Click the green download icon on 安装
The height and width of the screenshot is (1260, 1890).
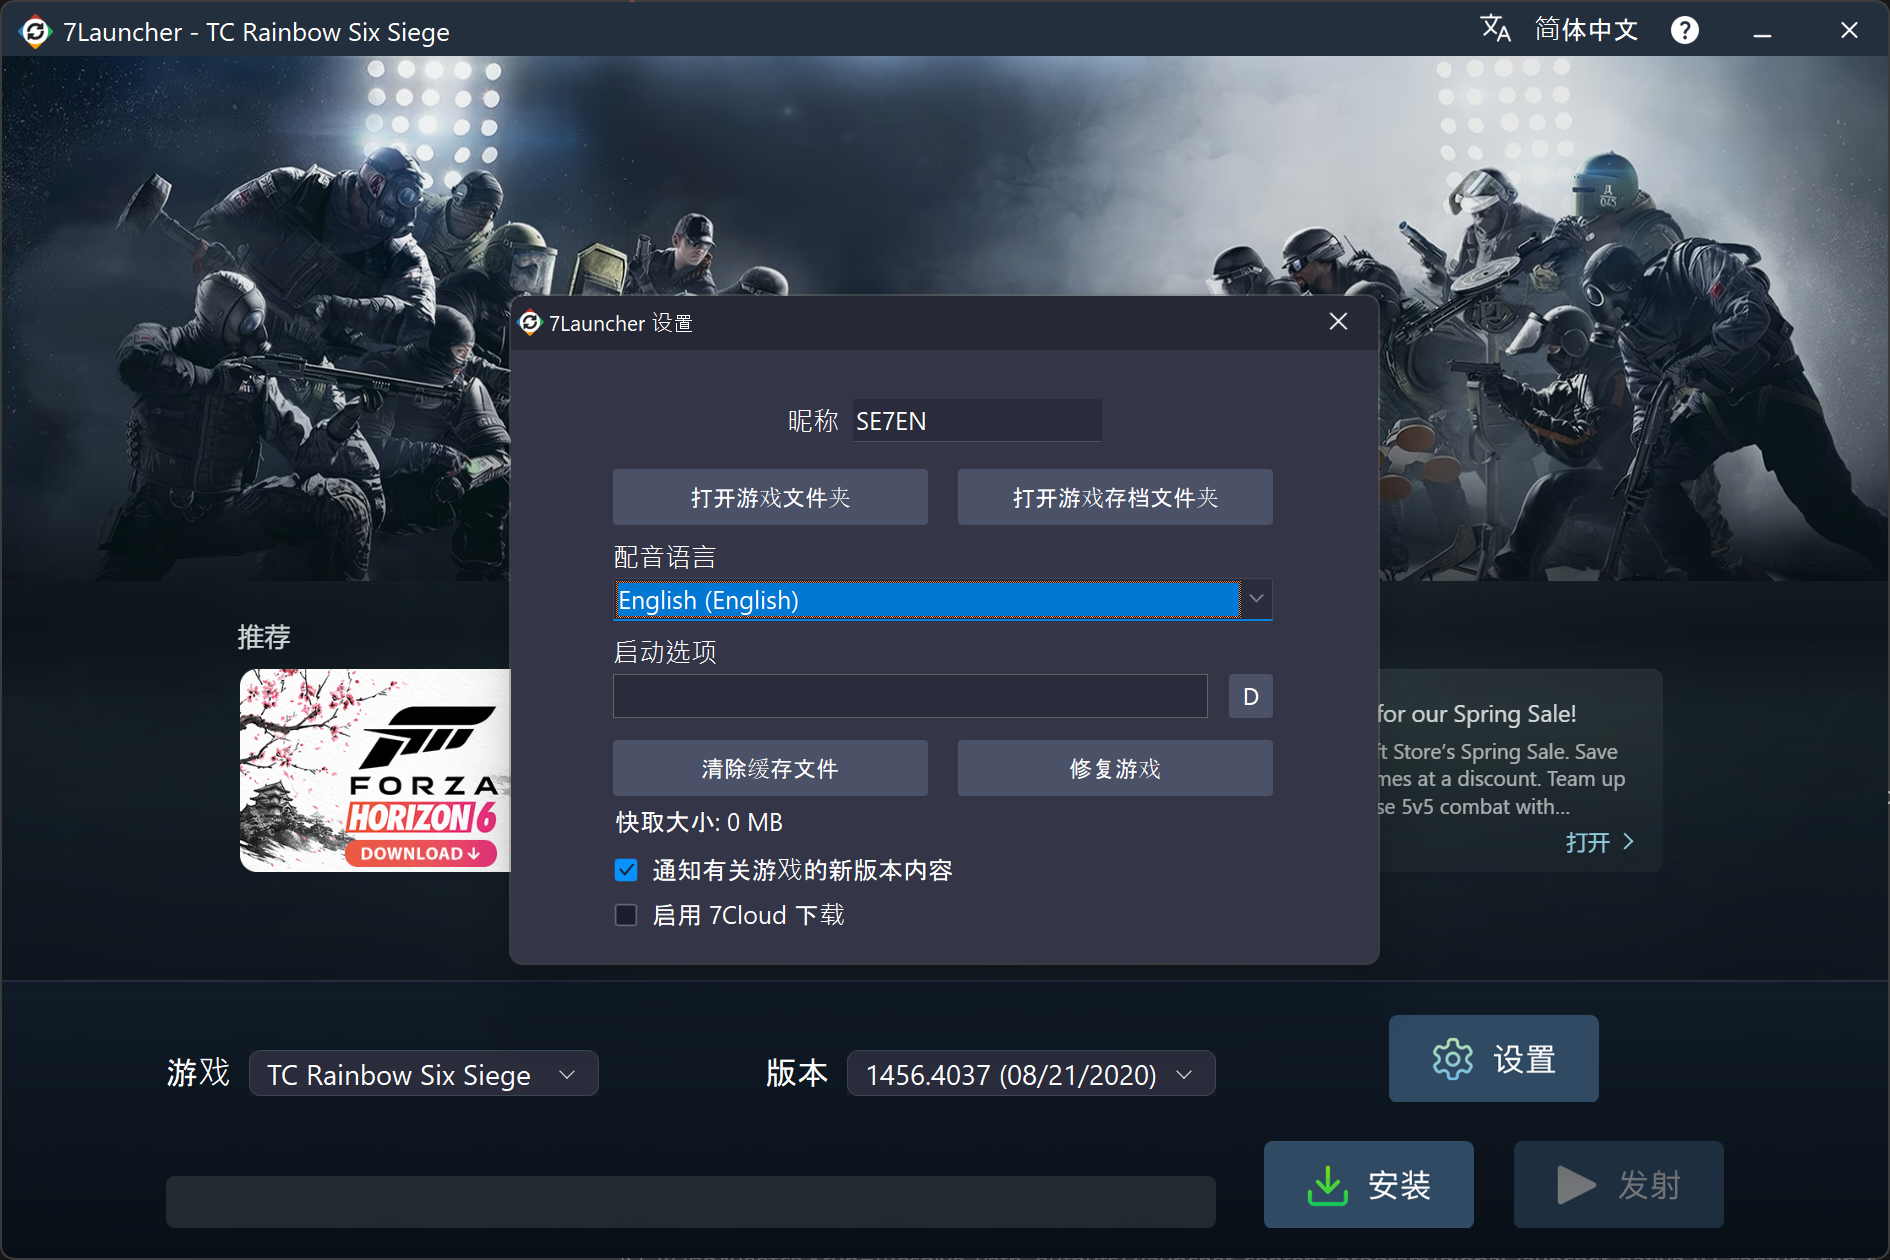(x=1327, y=1185)
